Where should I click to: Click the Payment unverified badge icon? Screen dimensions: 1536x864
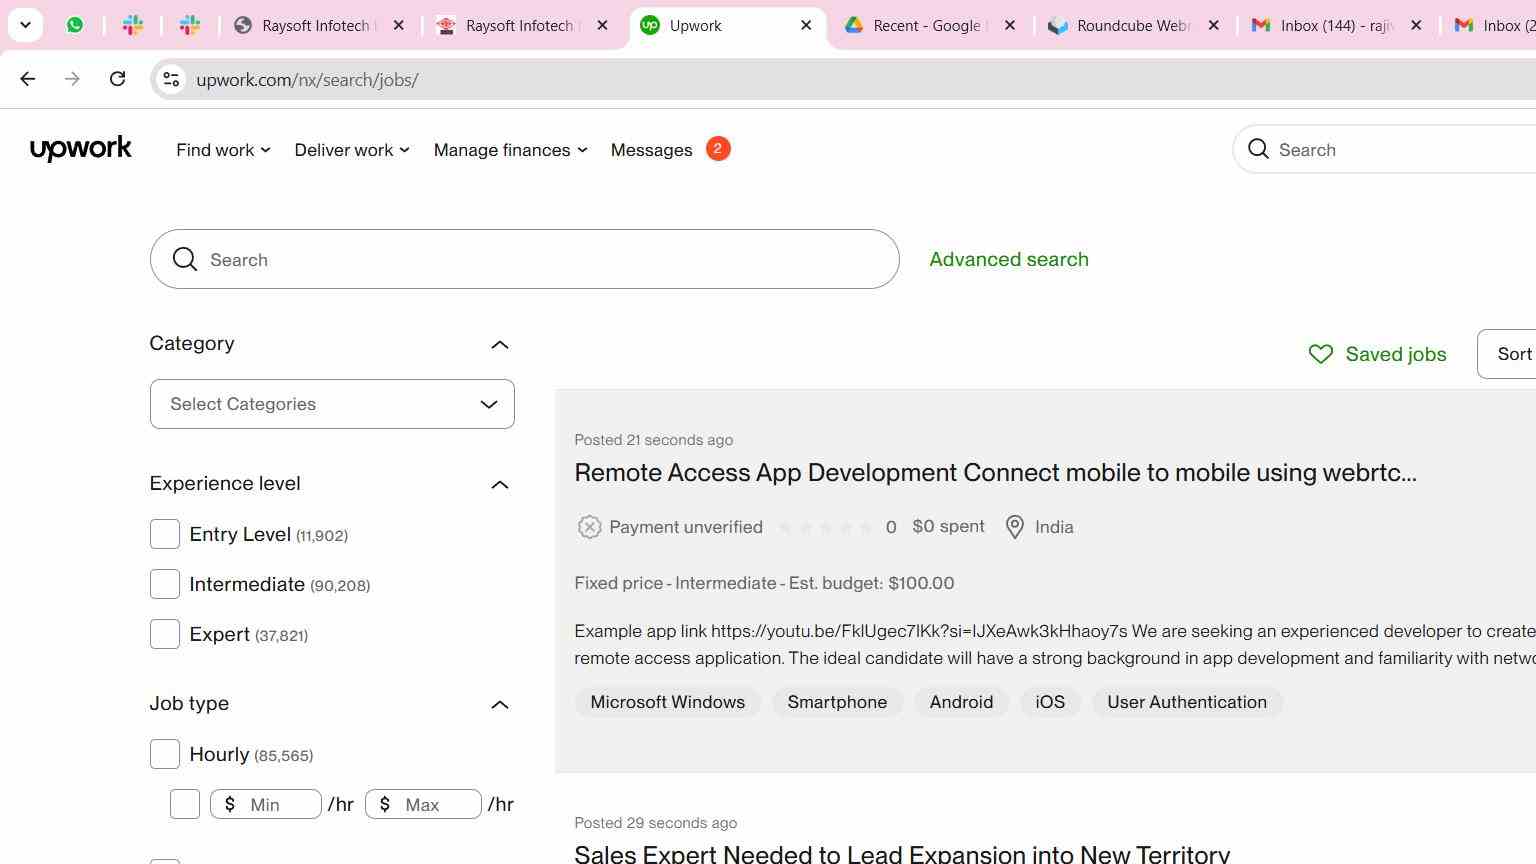[x=589, y=527]
